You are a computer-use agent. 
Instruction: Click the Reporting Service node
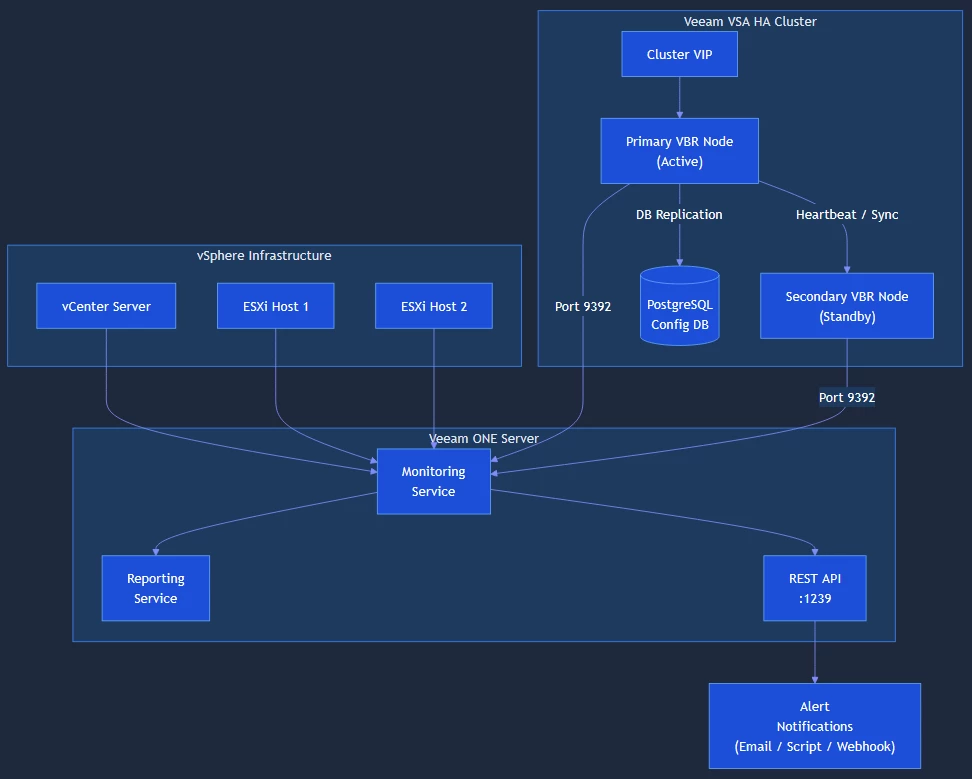click(156, 588)
